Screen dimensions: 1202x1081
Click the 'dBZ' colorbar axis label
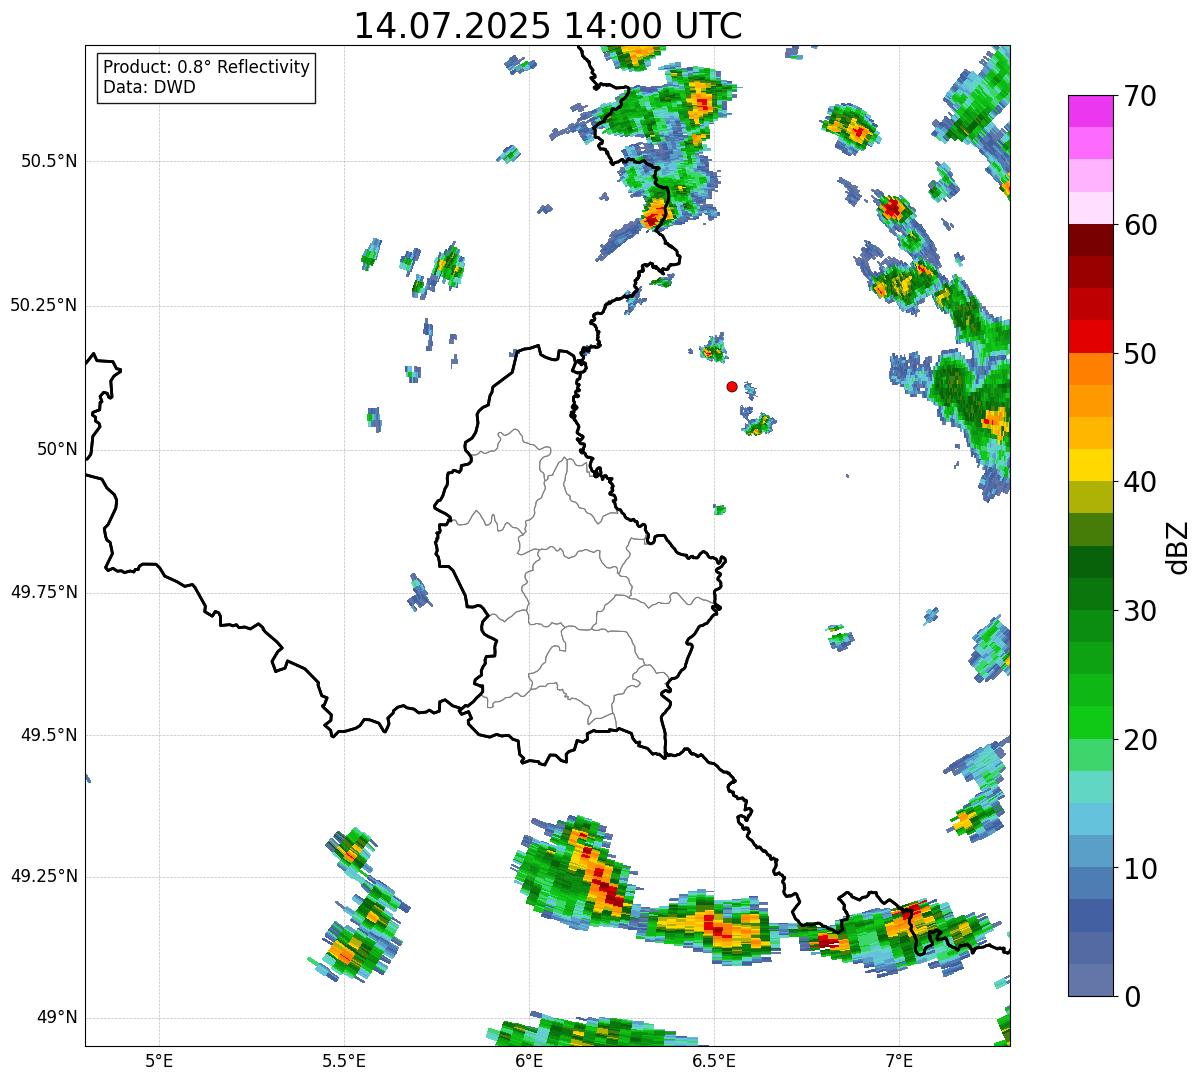[x=1178, y=547]
